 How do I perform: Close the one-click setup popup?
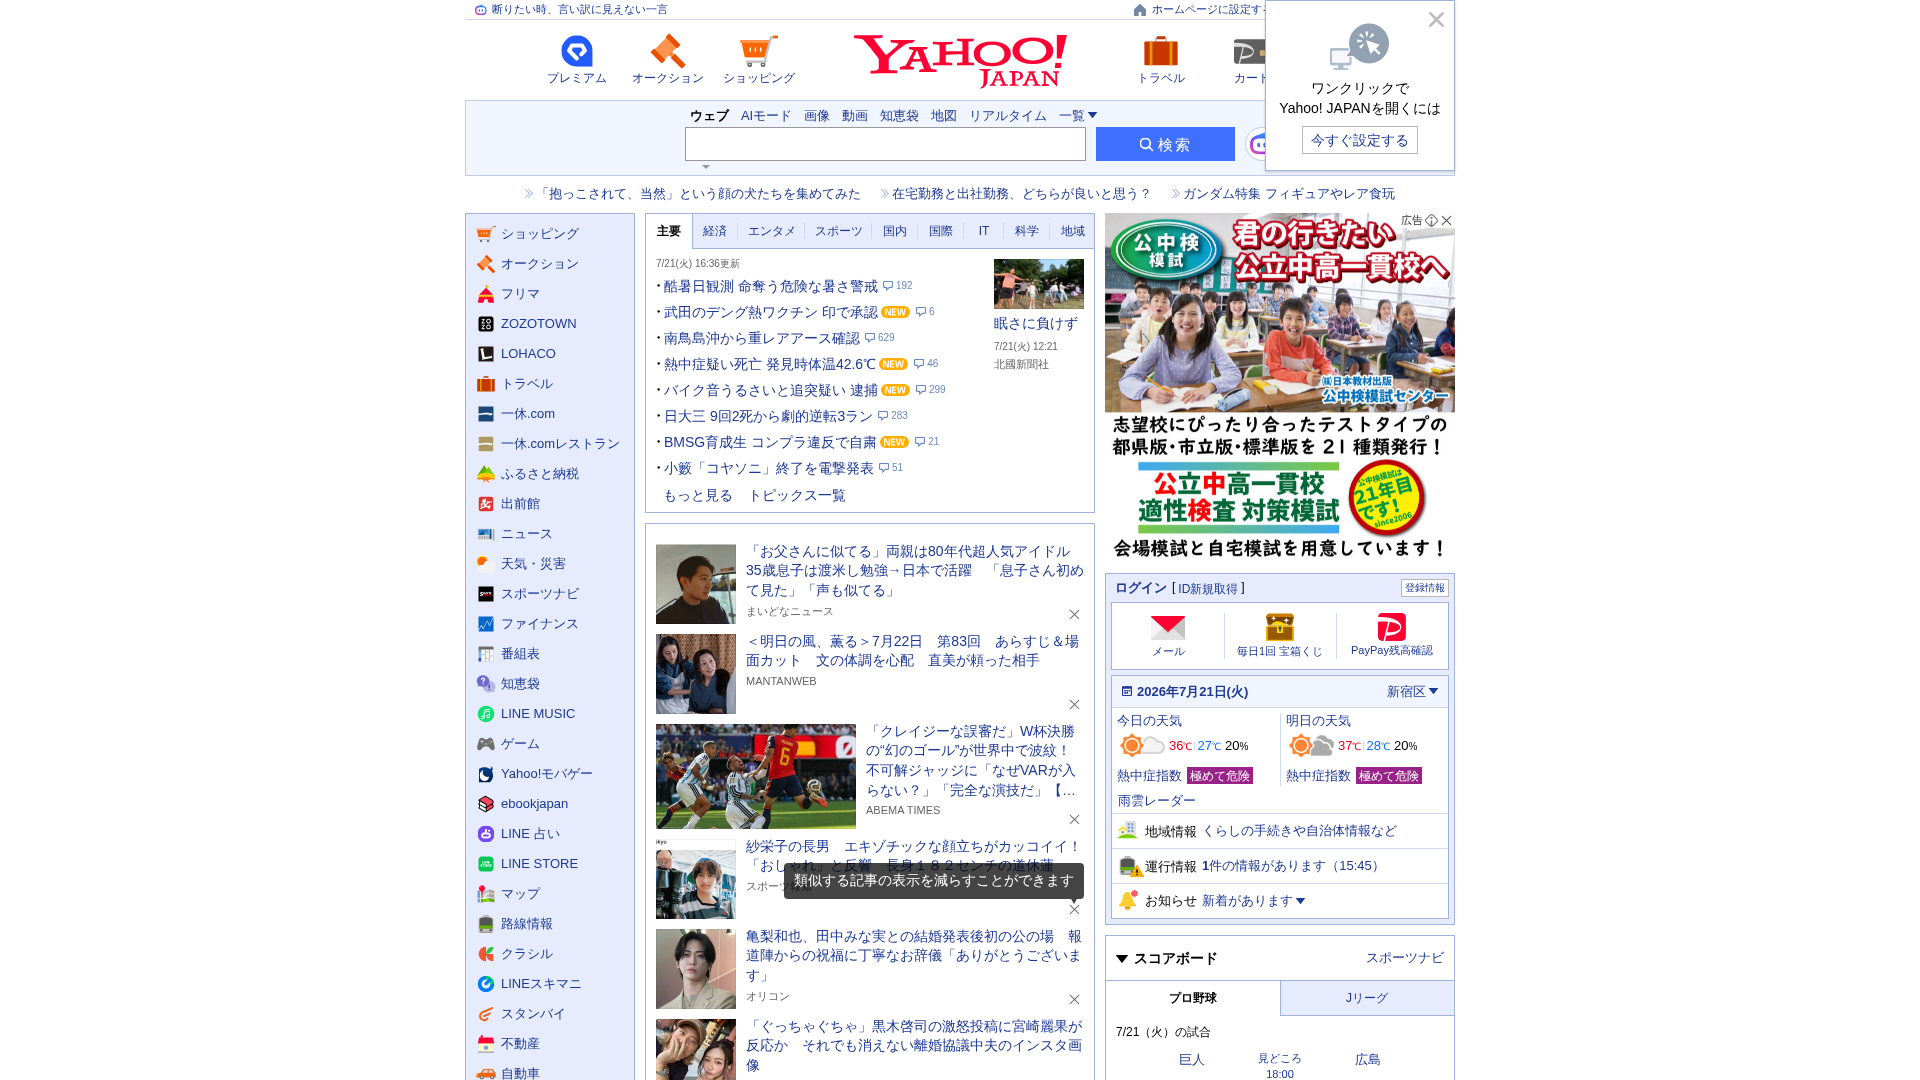[1436, 20]
